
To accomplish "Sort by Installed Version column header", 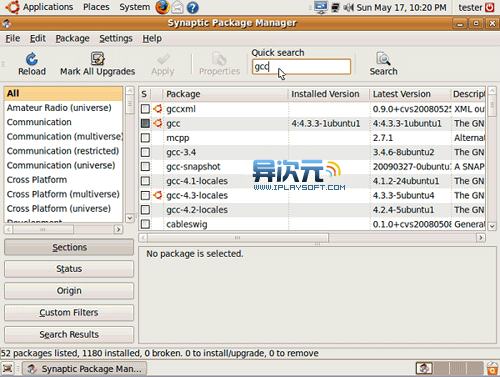I will pos(329,94).
